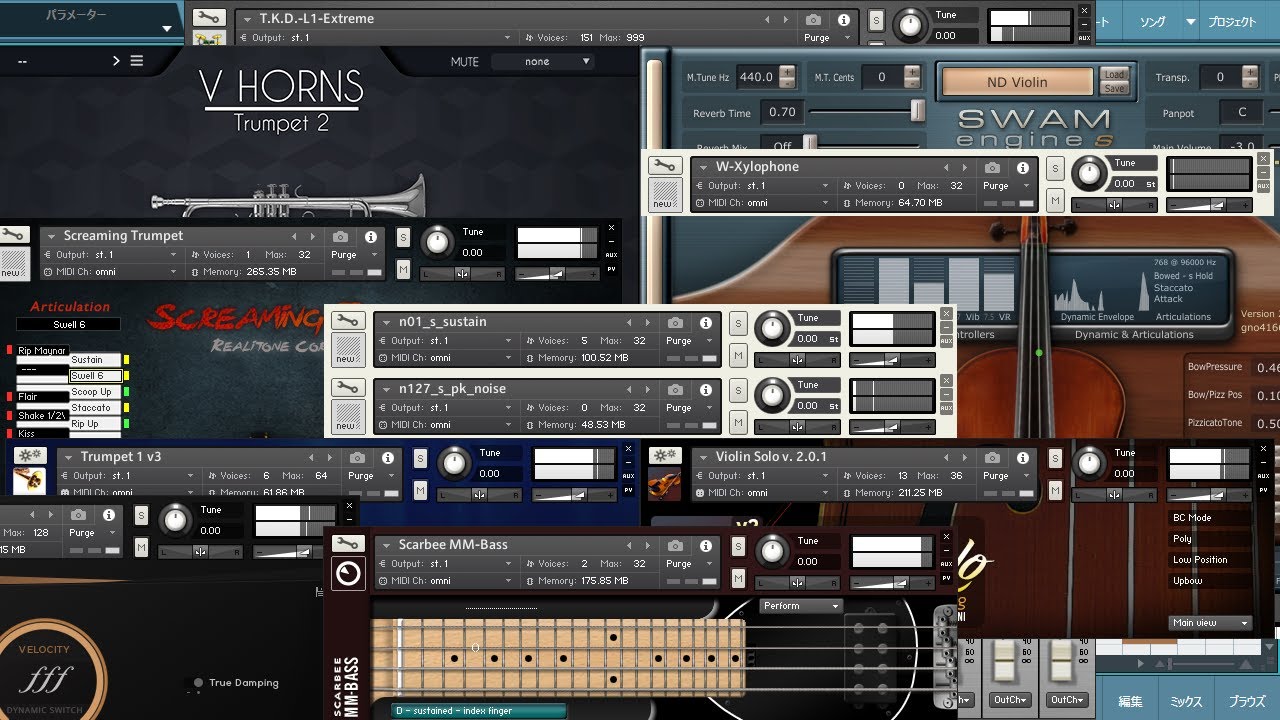Open wrench edit mode for Screaming Trumpet
Screen dimensions: 1280x720
(x=15, y=235)
